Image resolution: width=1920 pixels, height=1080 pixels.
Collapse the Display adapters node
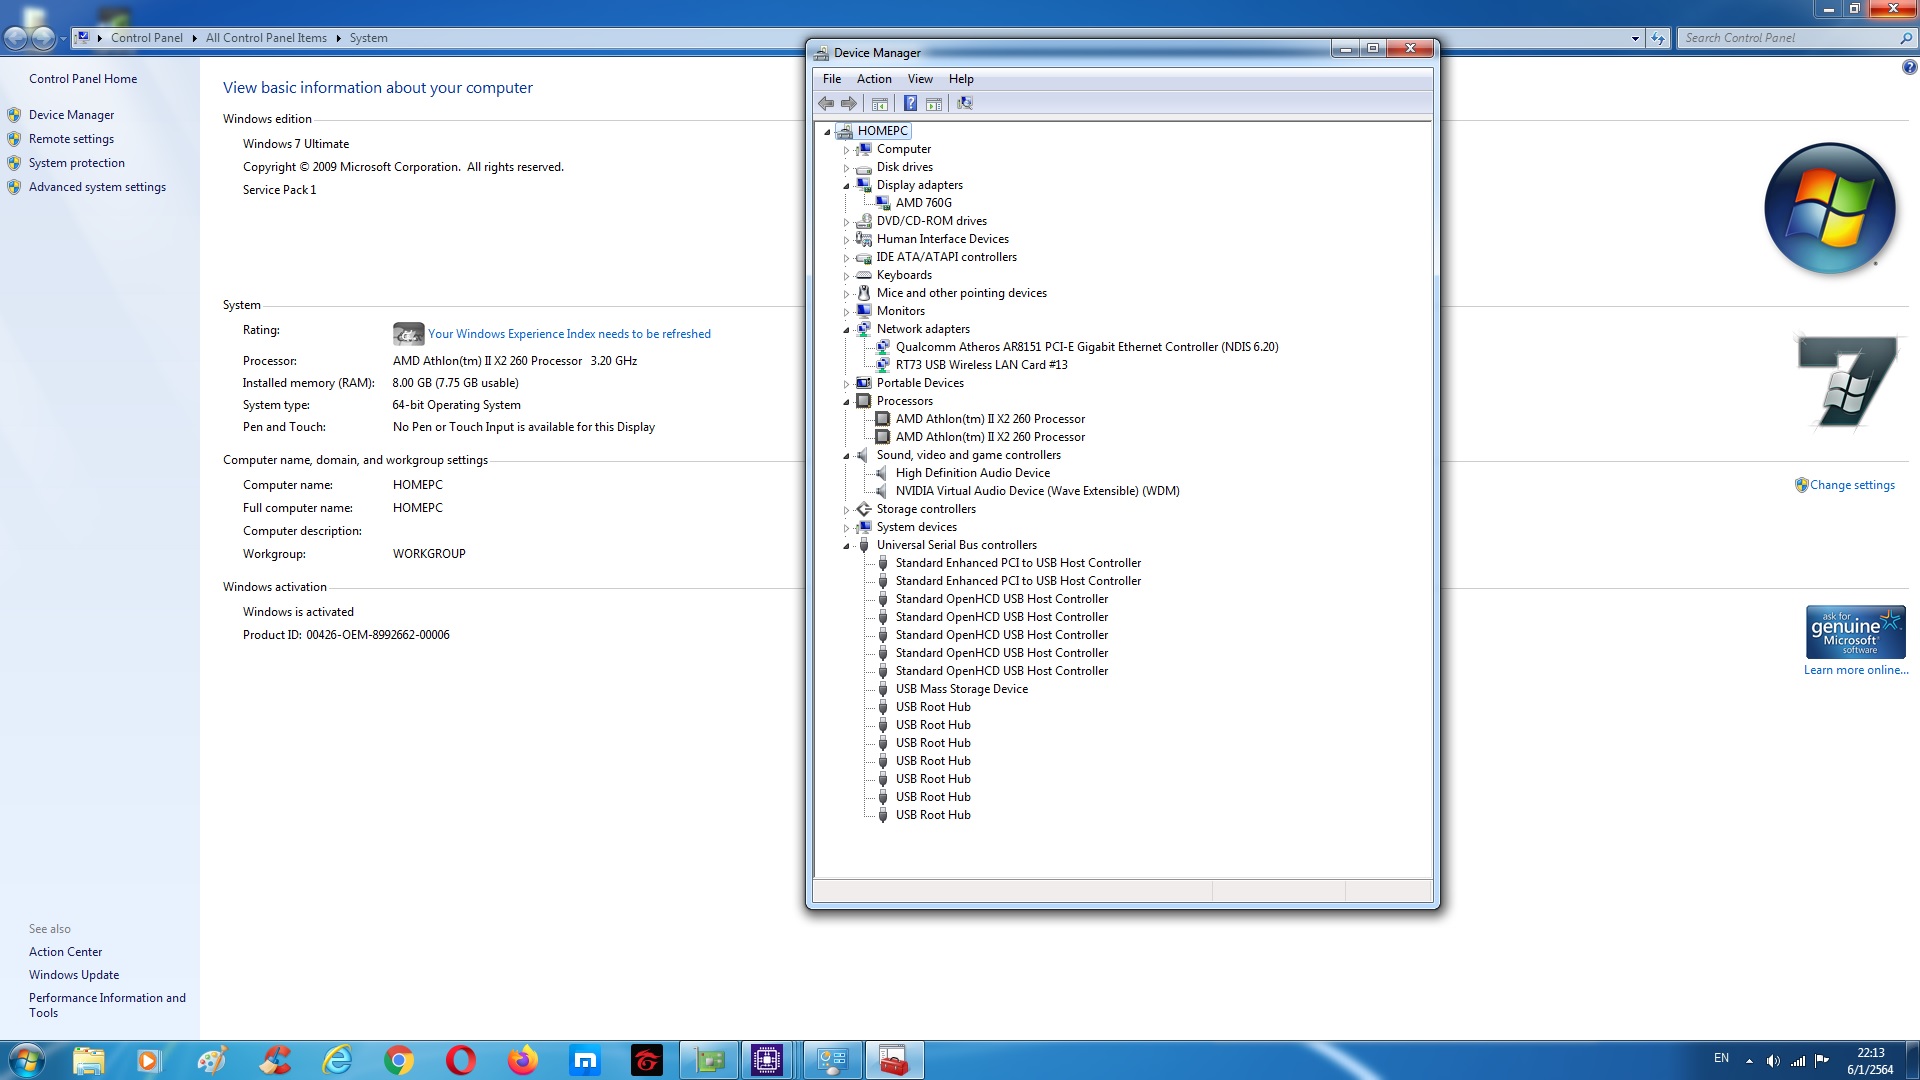pos(846,186)
